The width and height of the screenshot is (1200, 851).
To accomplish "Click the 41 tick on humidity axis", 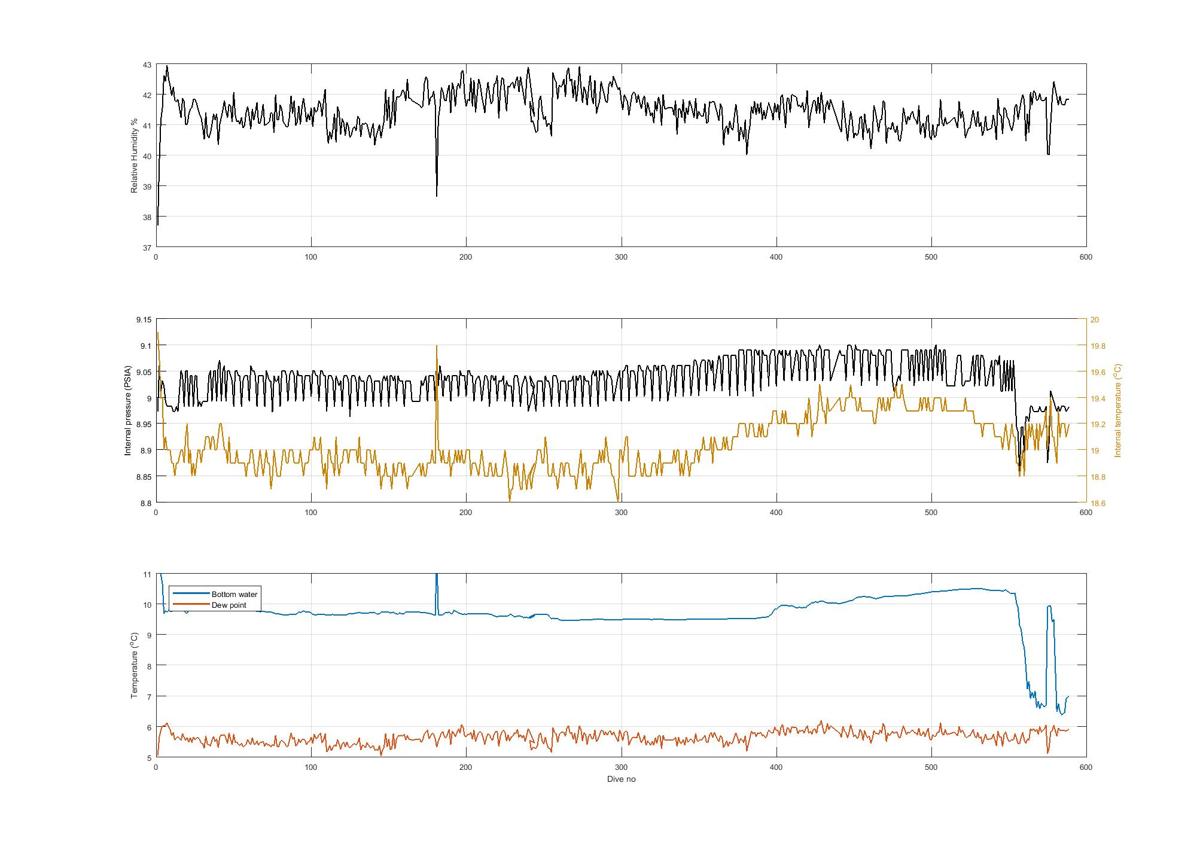I will [x=147, y=126].
